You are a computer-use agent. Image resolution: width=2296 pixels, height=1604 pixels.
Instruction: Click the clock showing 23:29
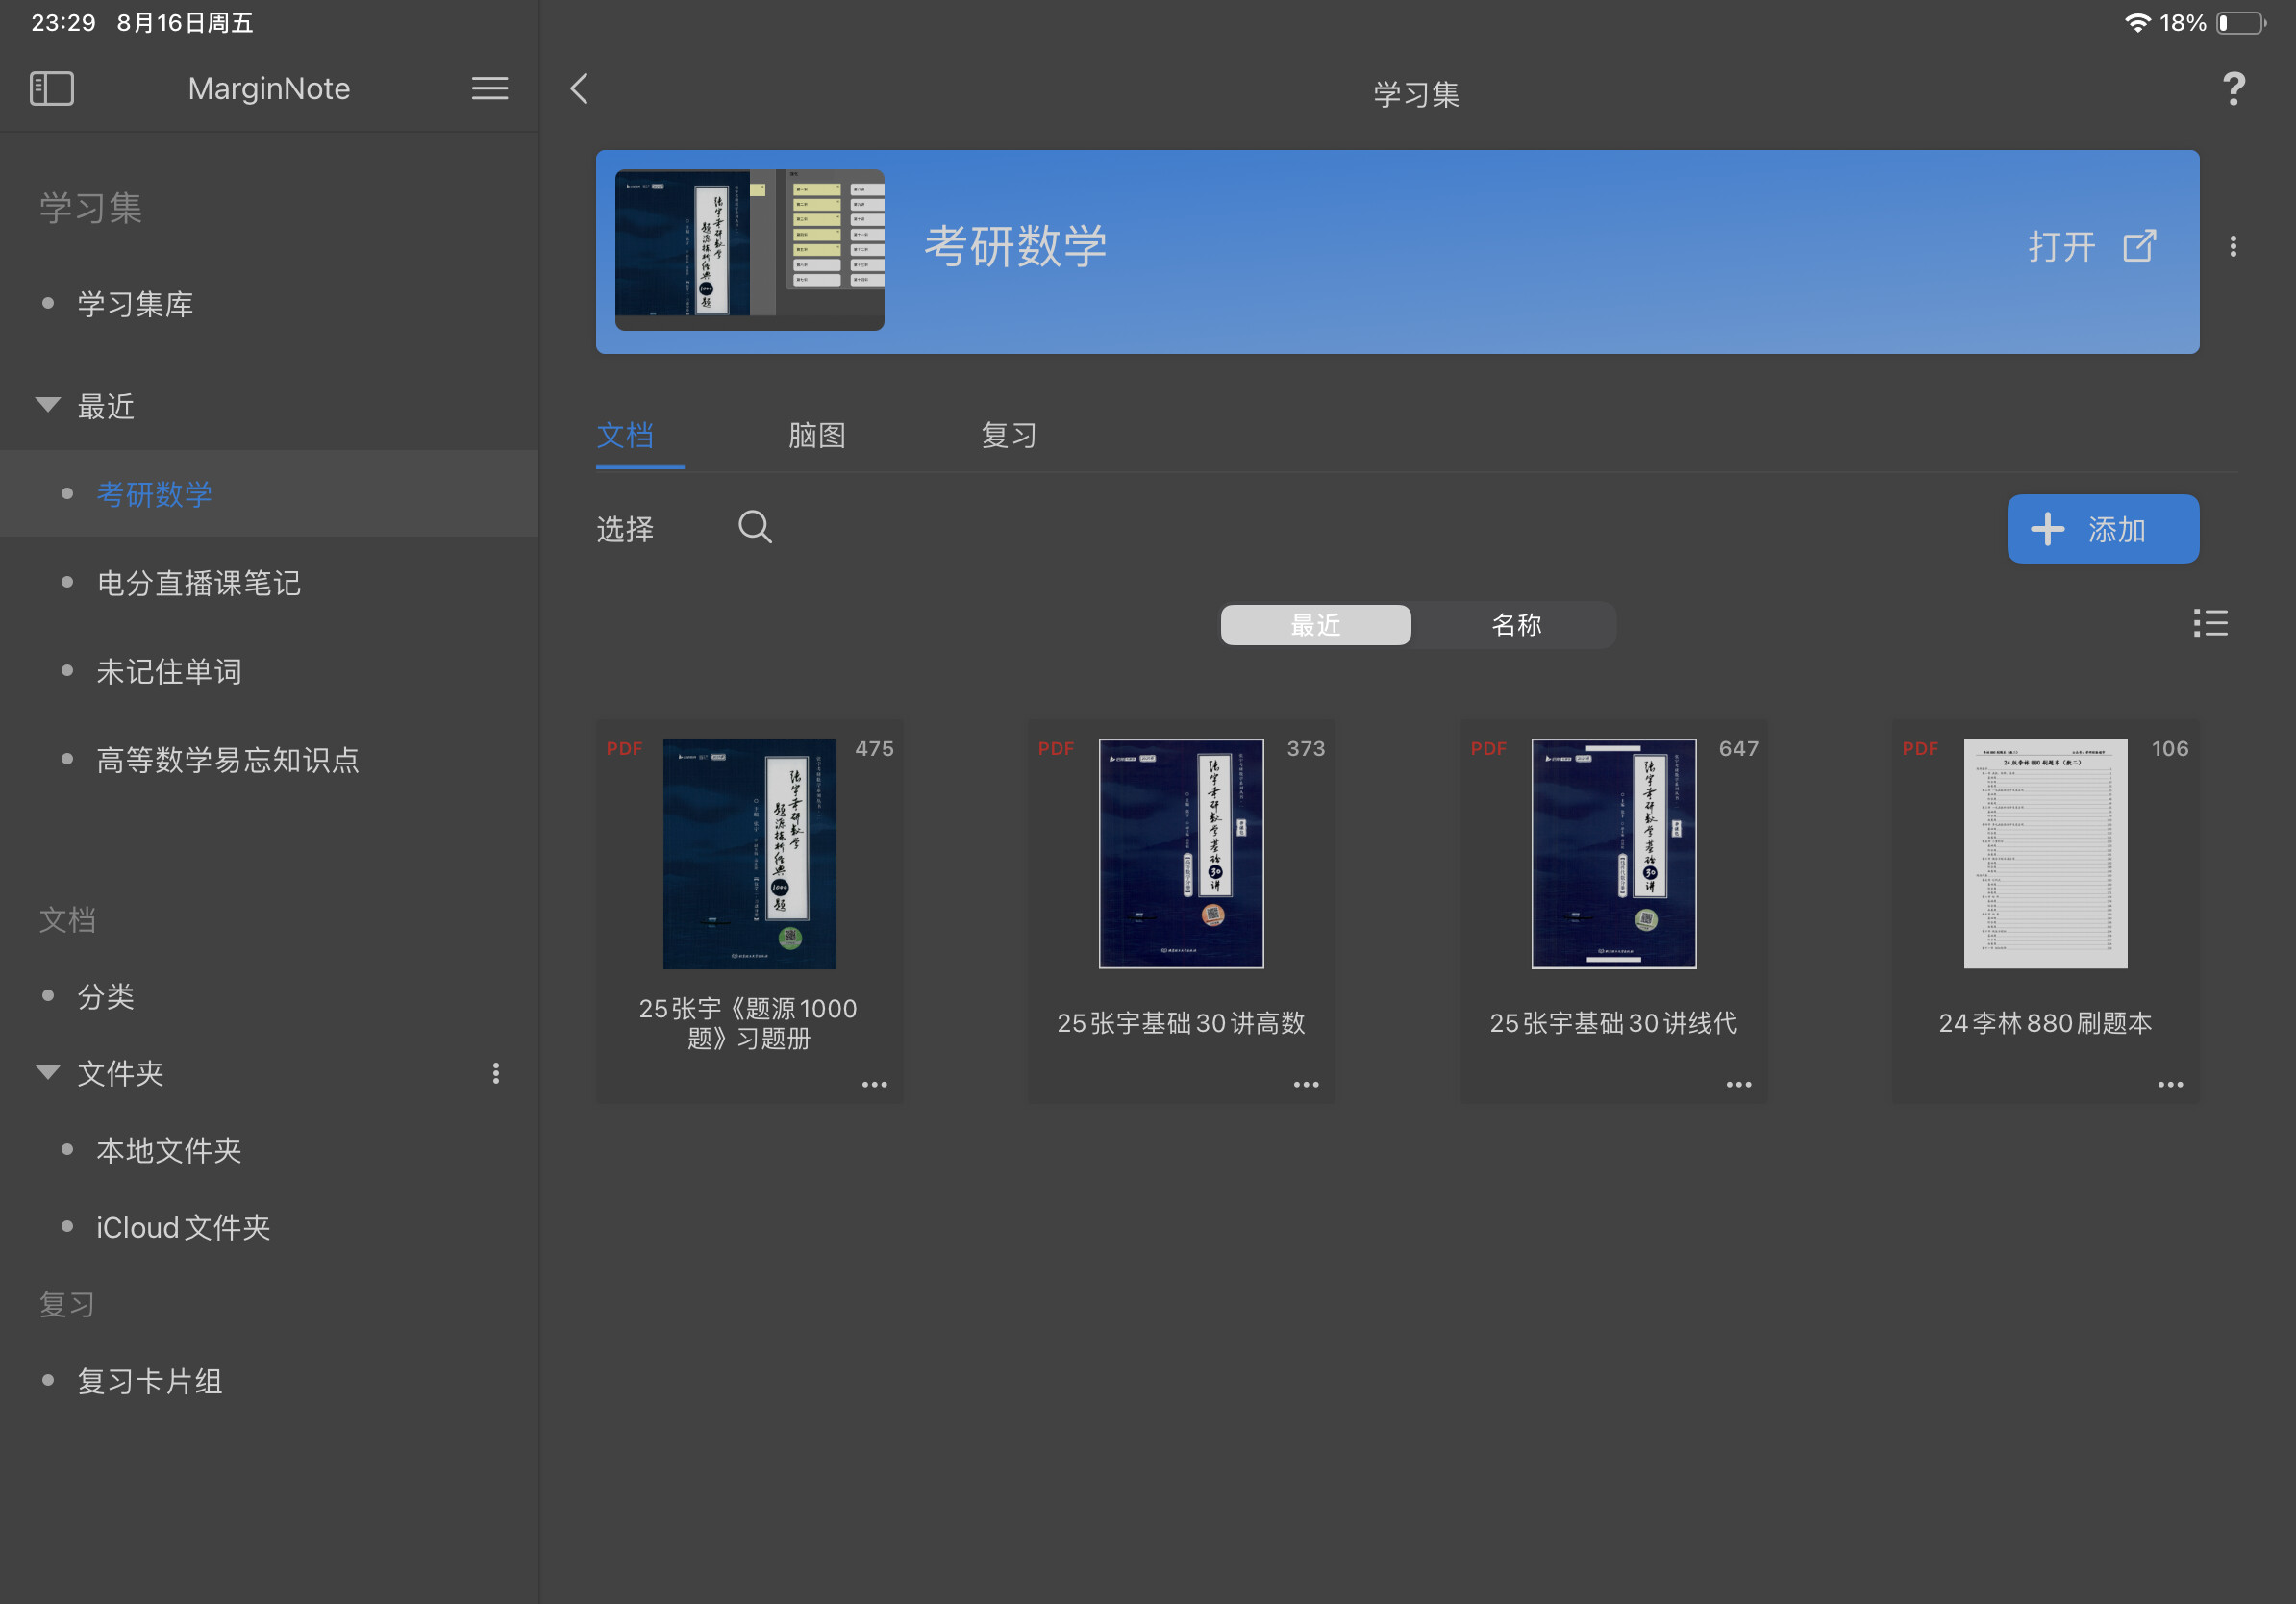[x=63, y=22]
